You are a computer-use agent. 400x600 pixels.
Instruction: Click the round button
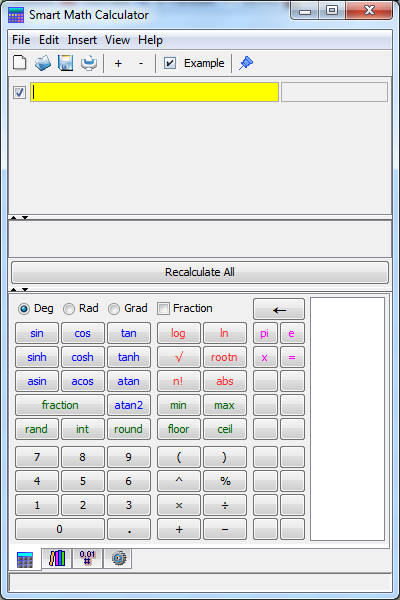129,429
